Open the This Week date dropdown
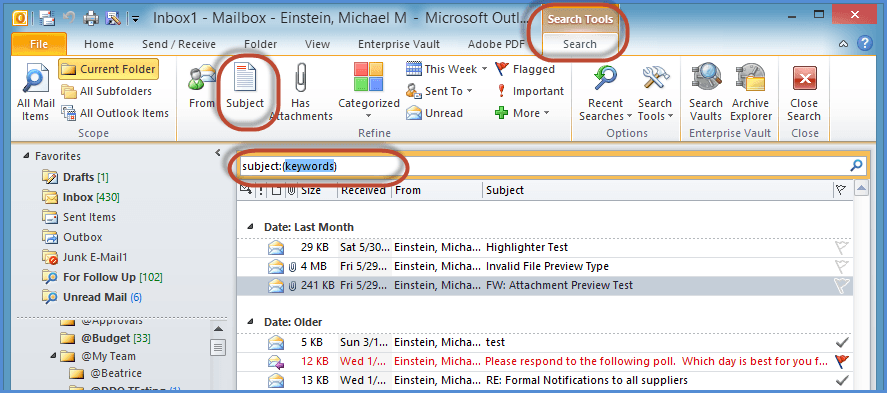887x393 pixels. [447, 70]
